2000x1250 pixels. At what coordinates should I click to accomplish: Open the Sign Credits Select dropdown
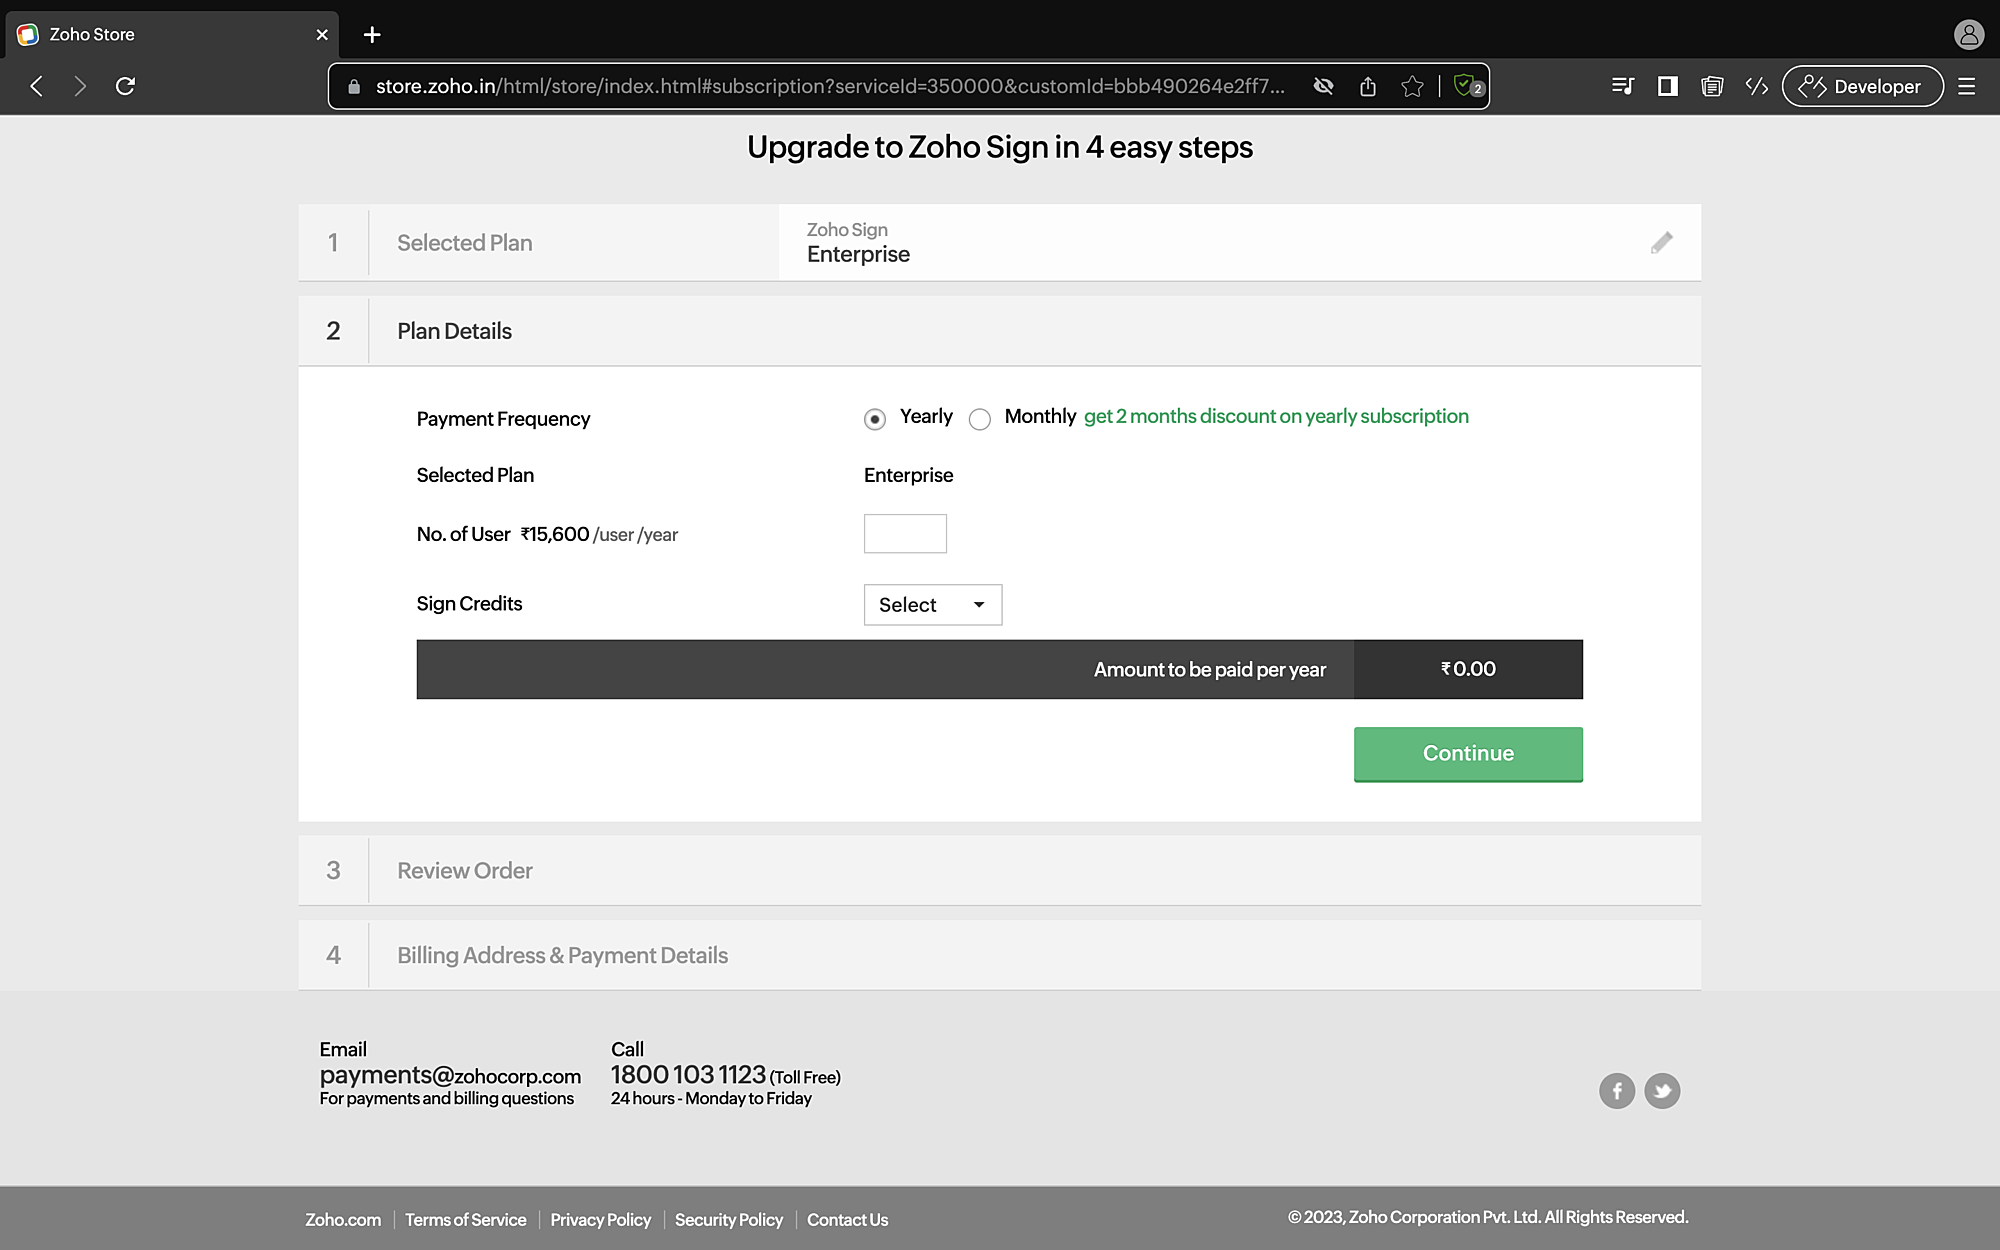933,605
